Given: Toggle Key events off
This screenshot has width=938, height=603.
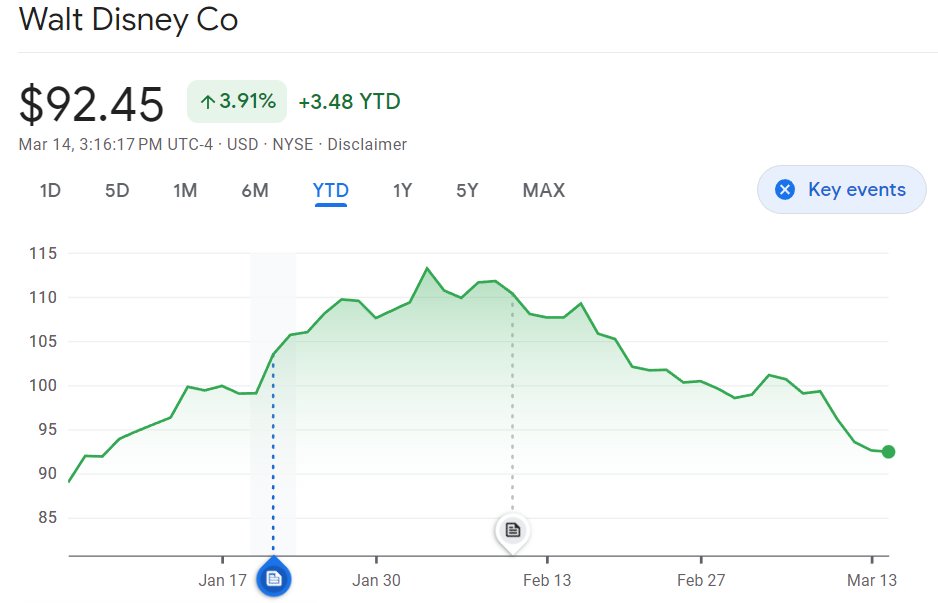Looking at the screenshot, I should tap(842, 190).
